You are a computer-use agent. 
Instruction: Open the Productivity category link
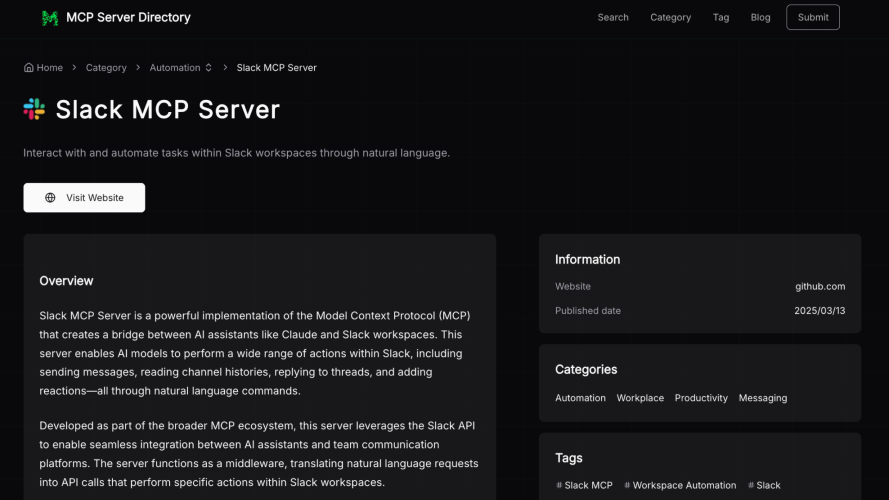pyautogui.click(x=701, y=398)
